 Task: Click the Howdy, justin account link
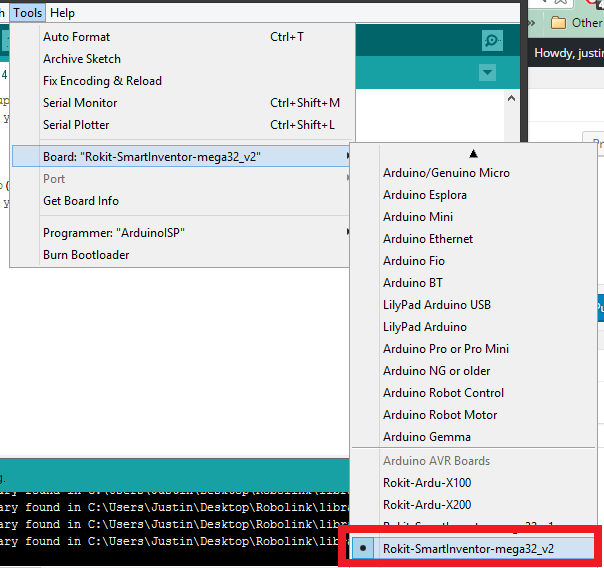(x=569, y=53)
